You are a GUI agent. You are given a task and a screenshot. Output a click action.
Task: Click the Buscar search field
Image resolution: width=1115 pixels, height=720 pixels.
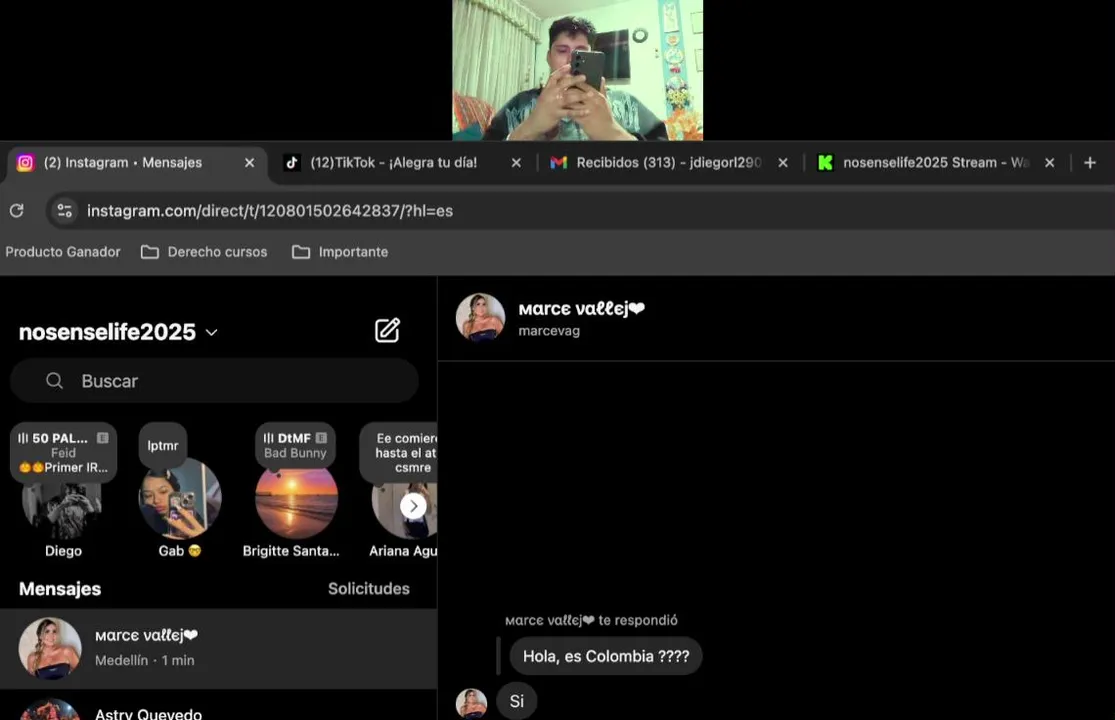(214, 381)
